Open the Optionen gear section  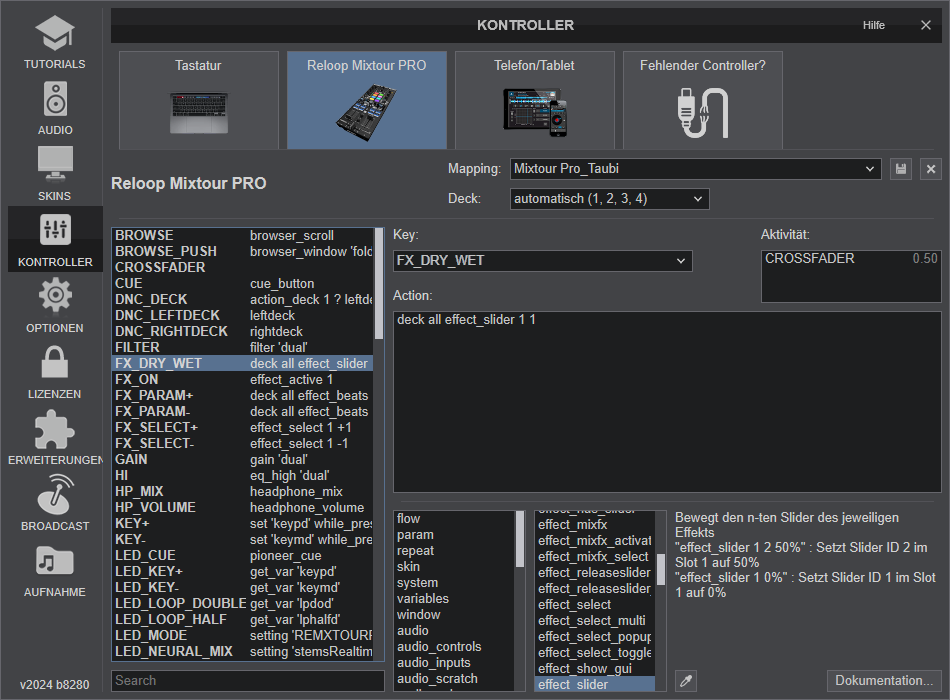pyautogui.click(x=55, y=305)
